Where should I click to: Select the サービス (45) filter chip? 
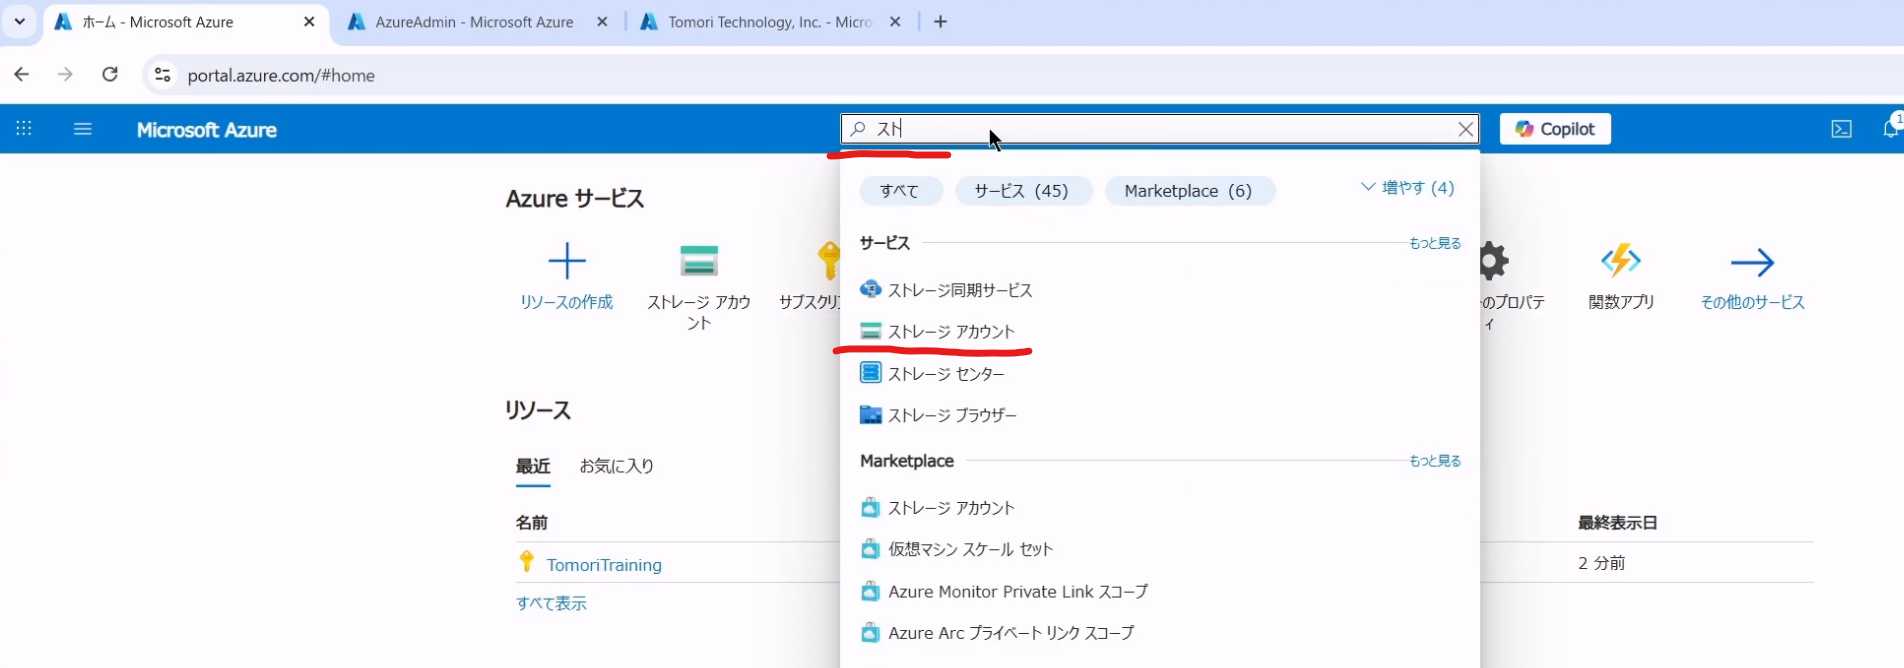(1021, 191)
